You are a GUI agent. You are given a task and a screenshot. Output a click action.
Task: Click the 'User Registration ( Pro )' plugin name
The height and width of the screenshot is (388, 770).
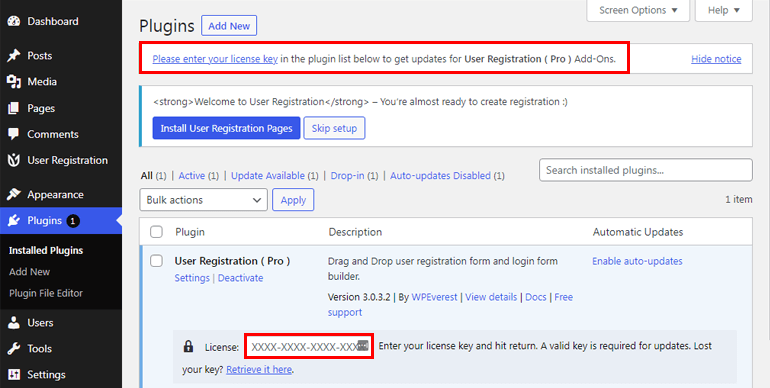(232, 261)
